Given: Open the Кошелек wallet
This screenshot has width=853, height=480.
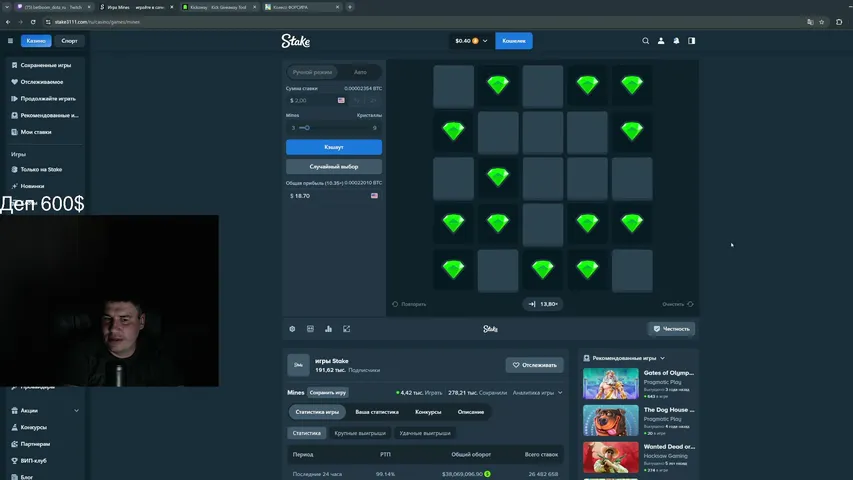Looking at the screenshot, I should click(x=514, y=41).
